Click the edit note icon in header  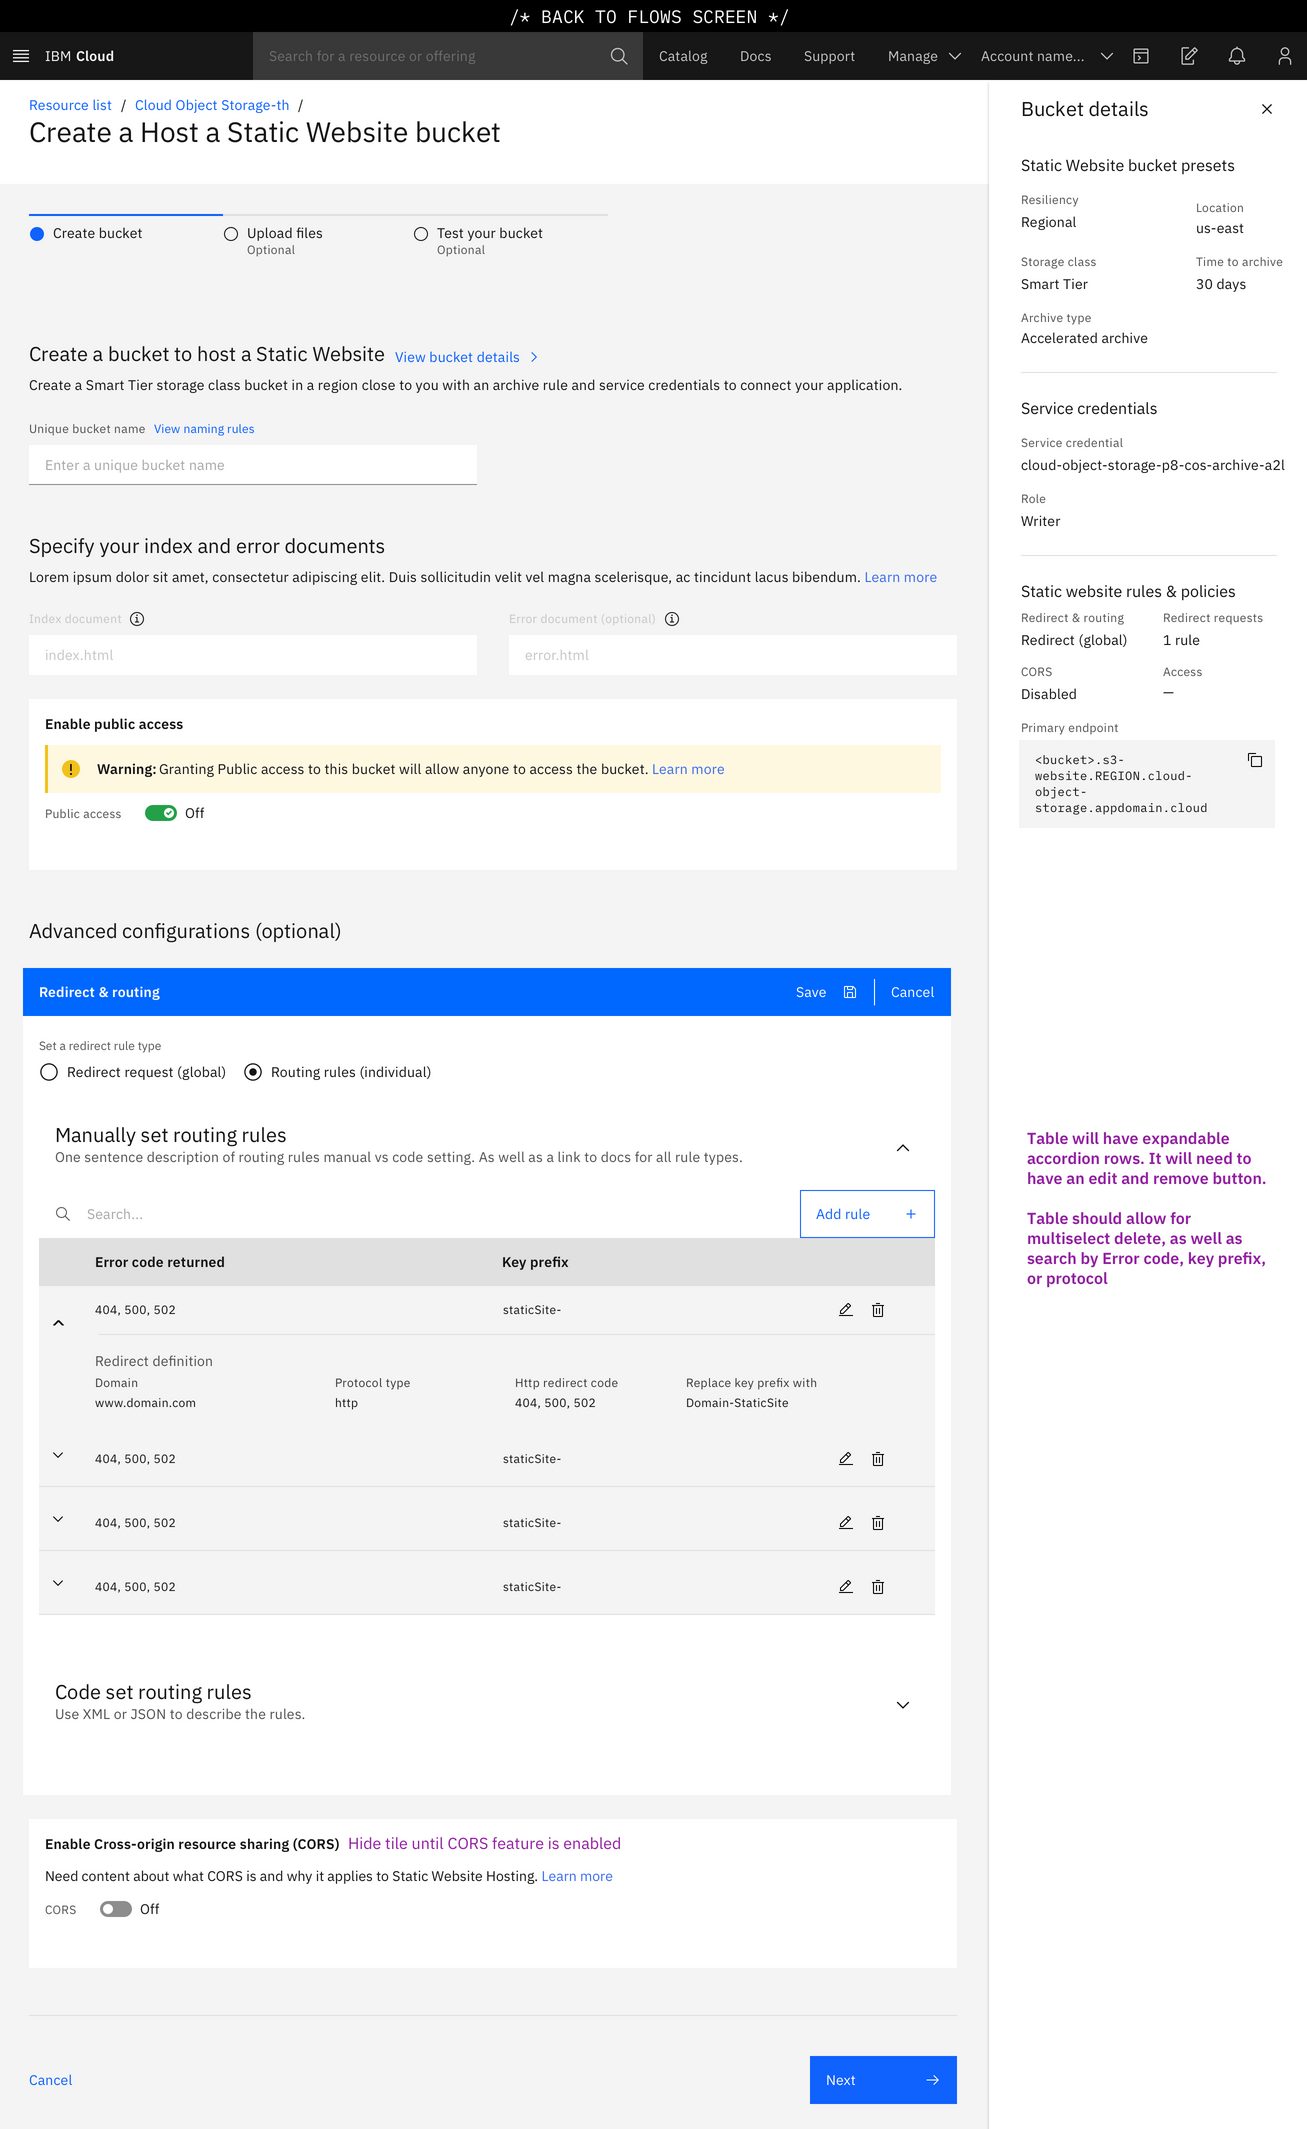tap(1189, 56)
